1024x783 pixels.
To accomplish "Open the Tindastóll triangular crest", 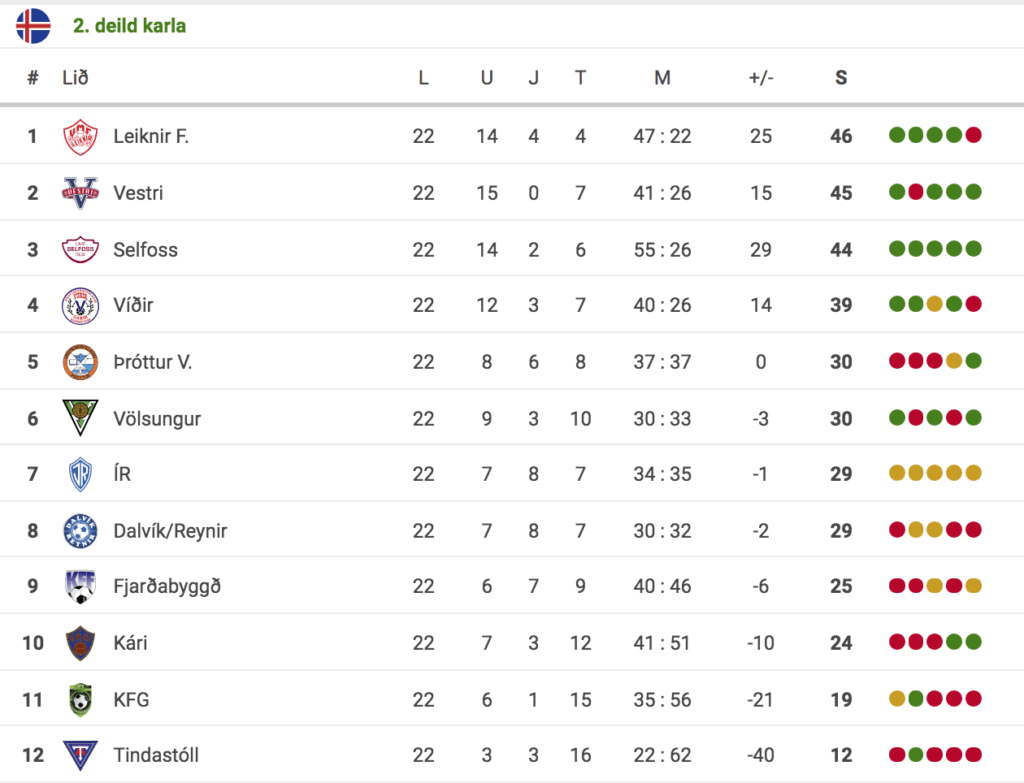I will [x=80, y=755].
